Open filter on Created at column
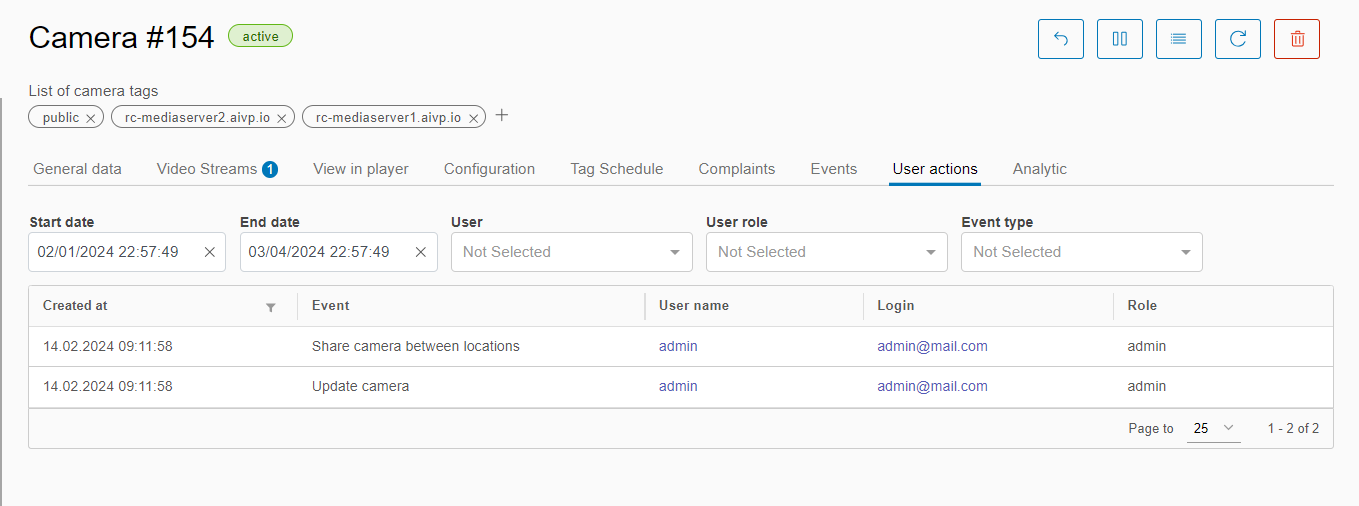 270,307
